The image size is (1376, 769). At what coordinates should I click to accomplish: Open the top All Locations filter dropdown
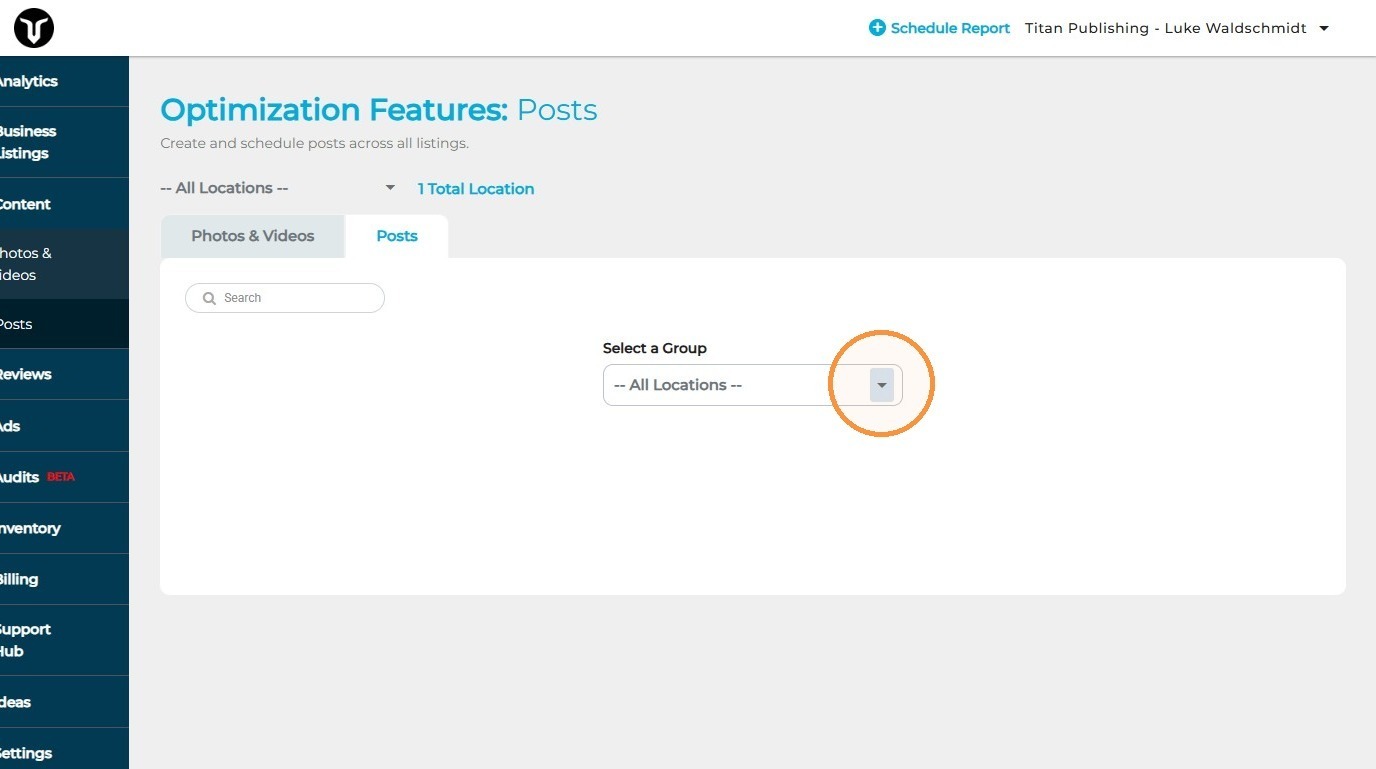pyautogui.click(x=278, y=188)
